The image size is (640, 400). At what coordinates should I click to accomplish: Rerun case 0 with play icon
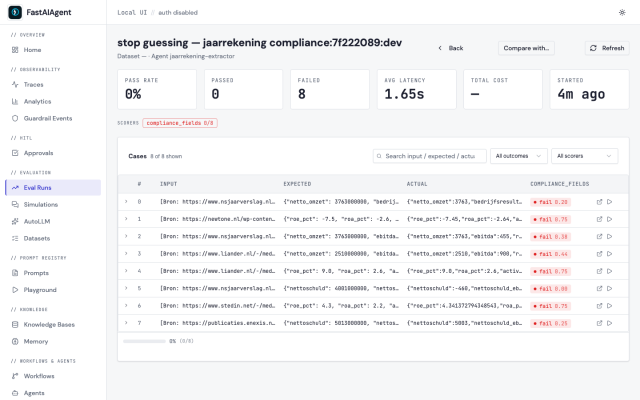pos(609,202)
